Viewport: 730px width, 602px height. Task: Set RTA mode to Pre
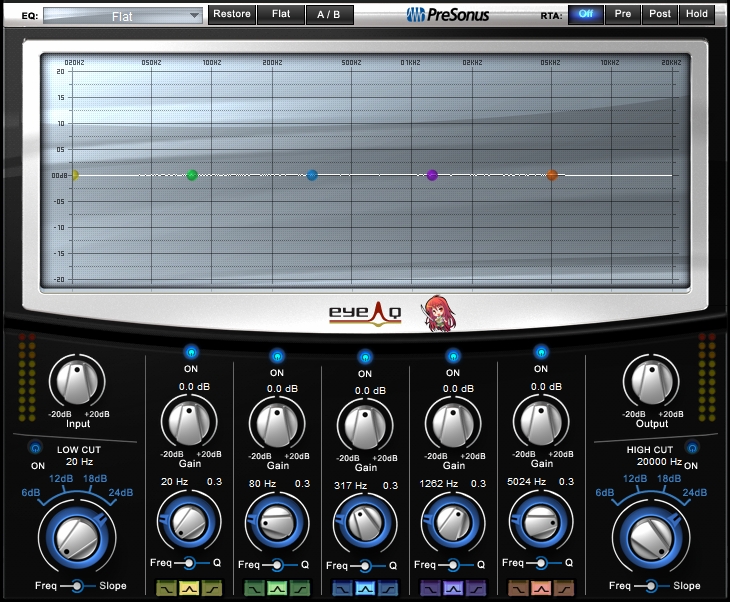coord(622,14)
